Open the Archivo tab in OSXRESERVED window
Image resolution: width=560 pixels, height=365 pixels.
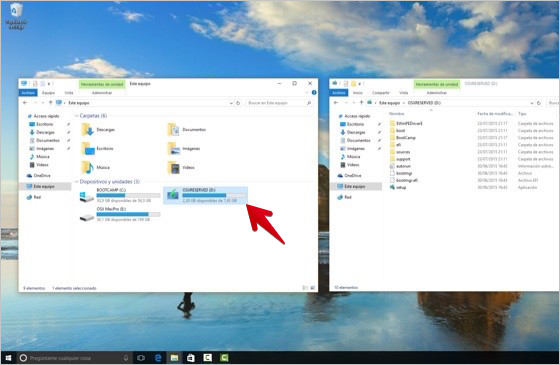339,93
